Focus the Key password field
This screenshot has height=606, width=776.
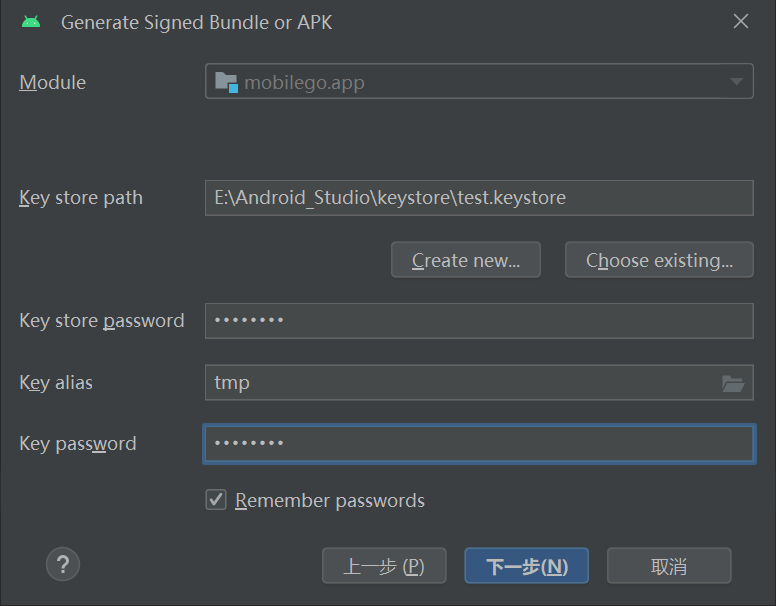478,444
